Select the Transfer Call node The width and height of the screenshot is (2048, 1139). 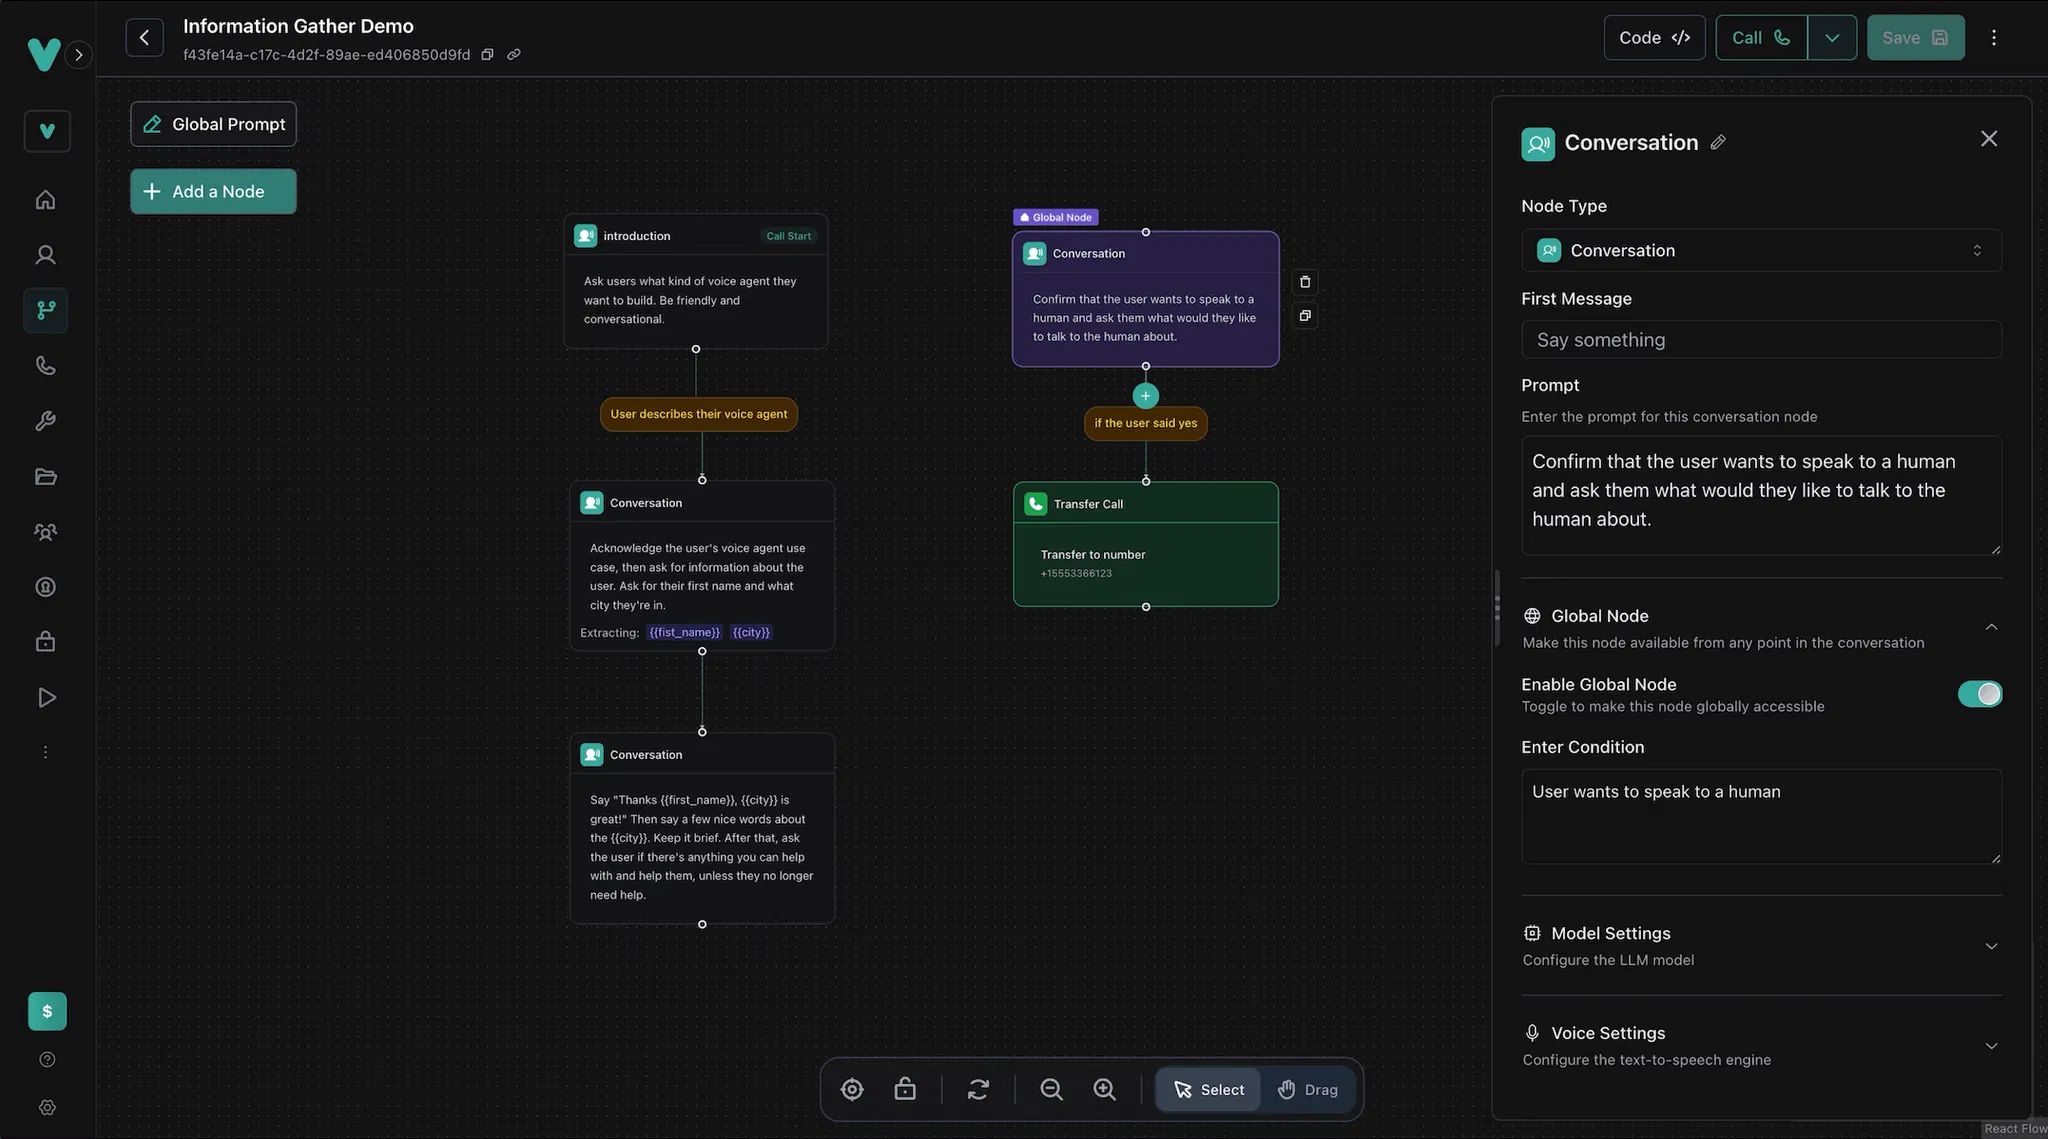point(1145,544)
